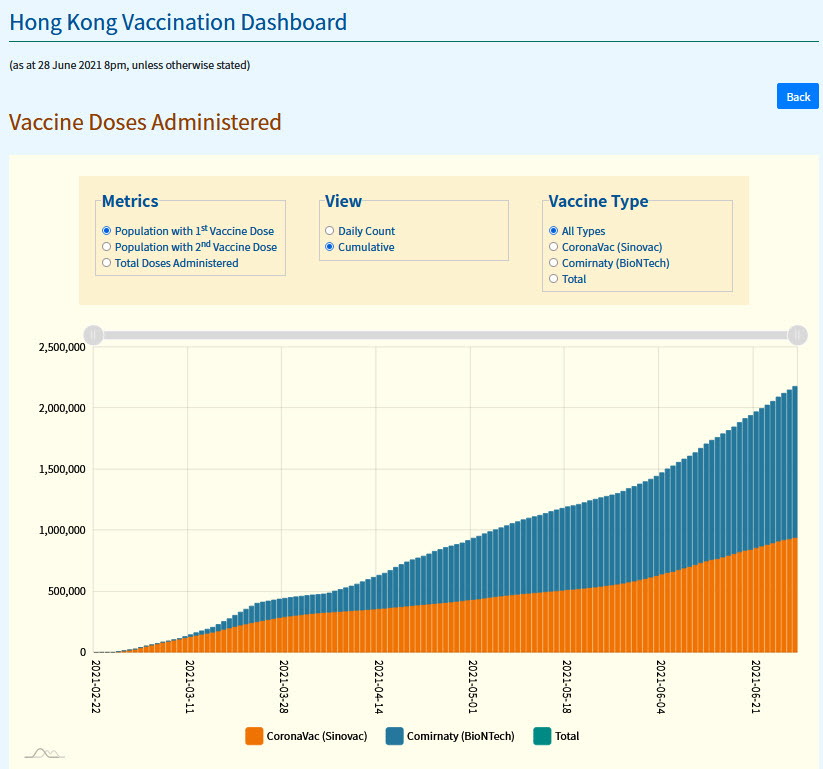Select All Types vaccine option
823x769 pixels.
[x=554, y=231]
